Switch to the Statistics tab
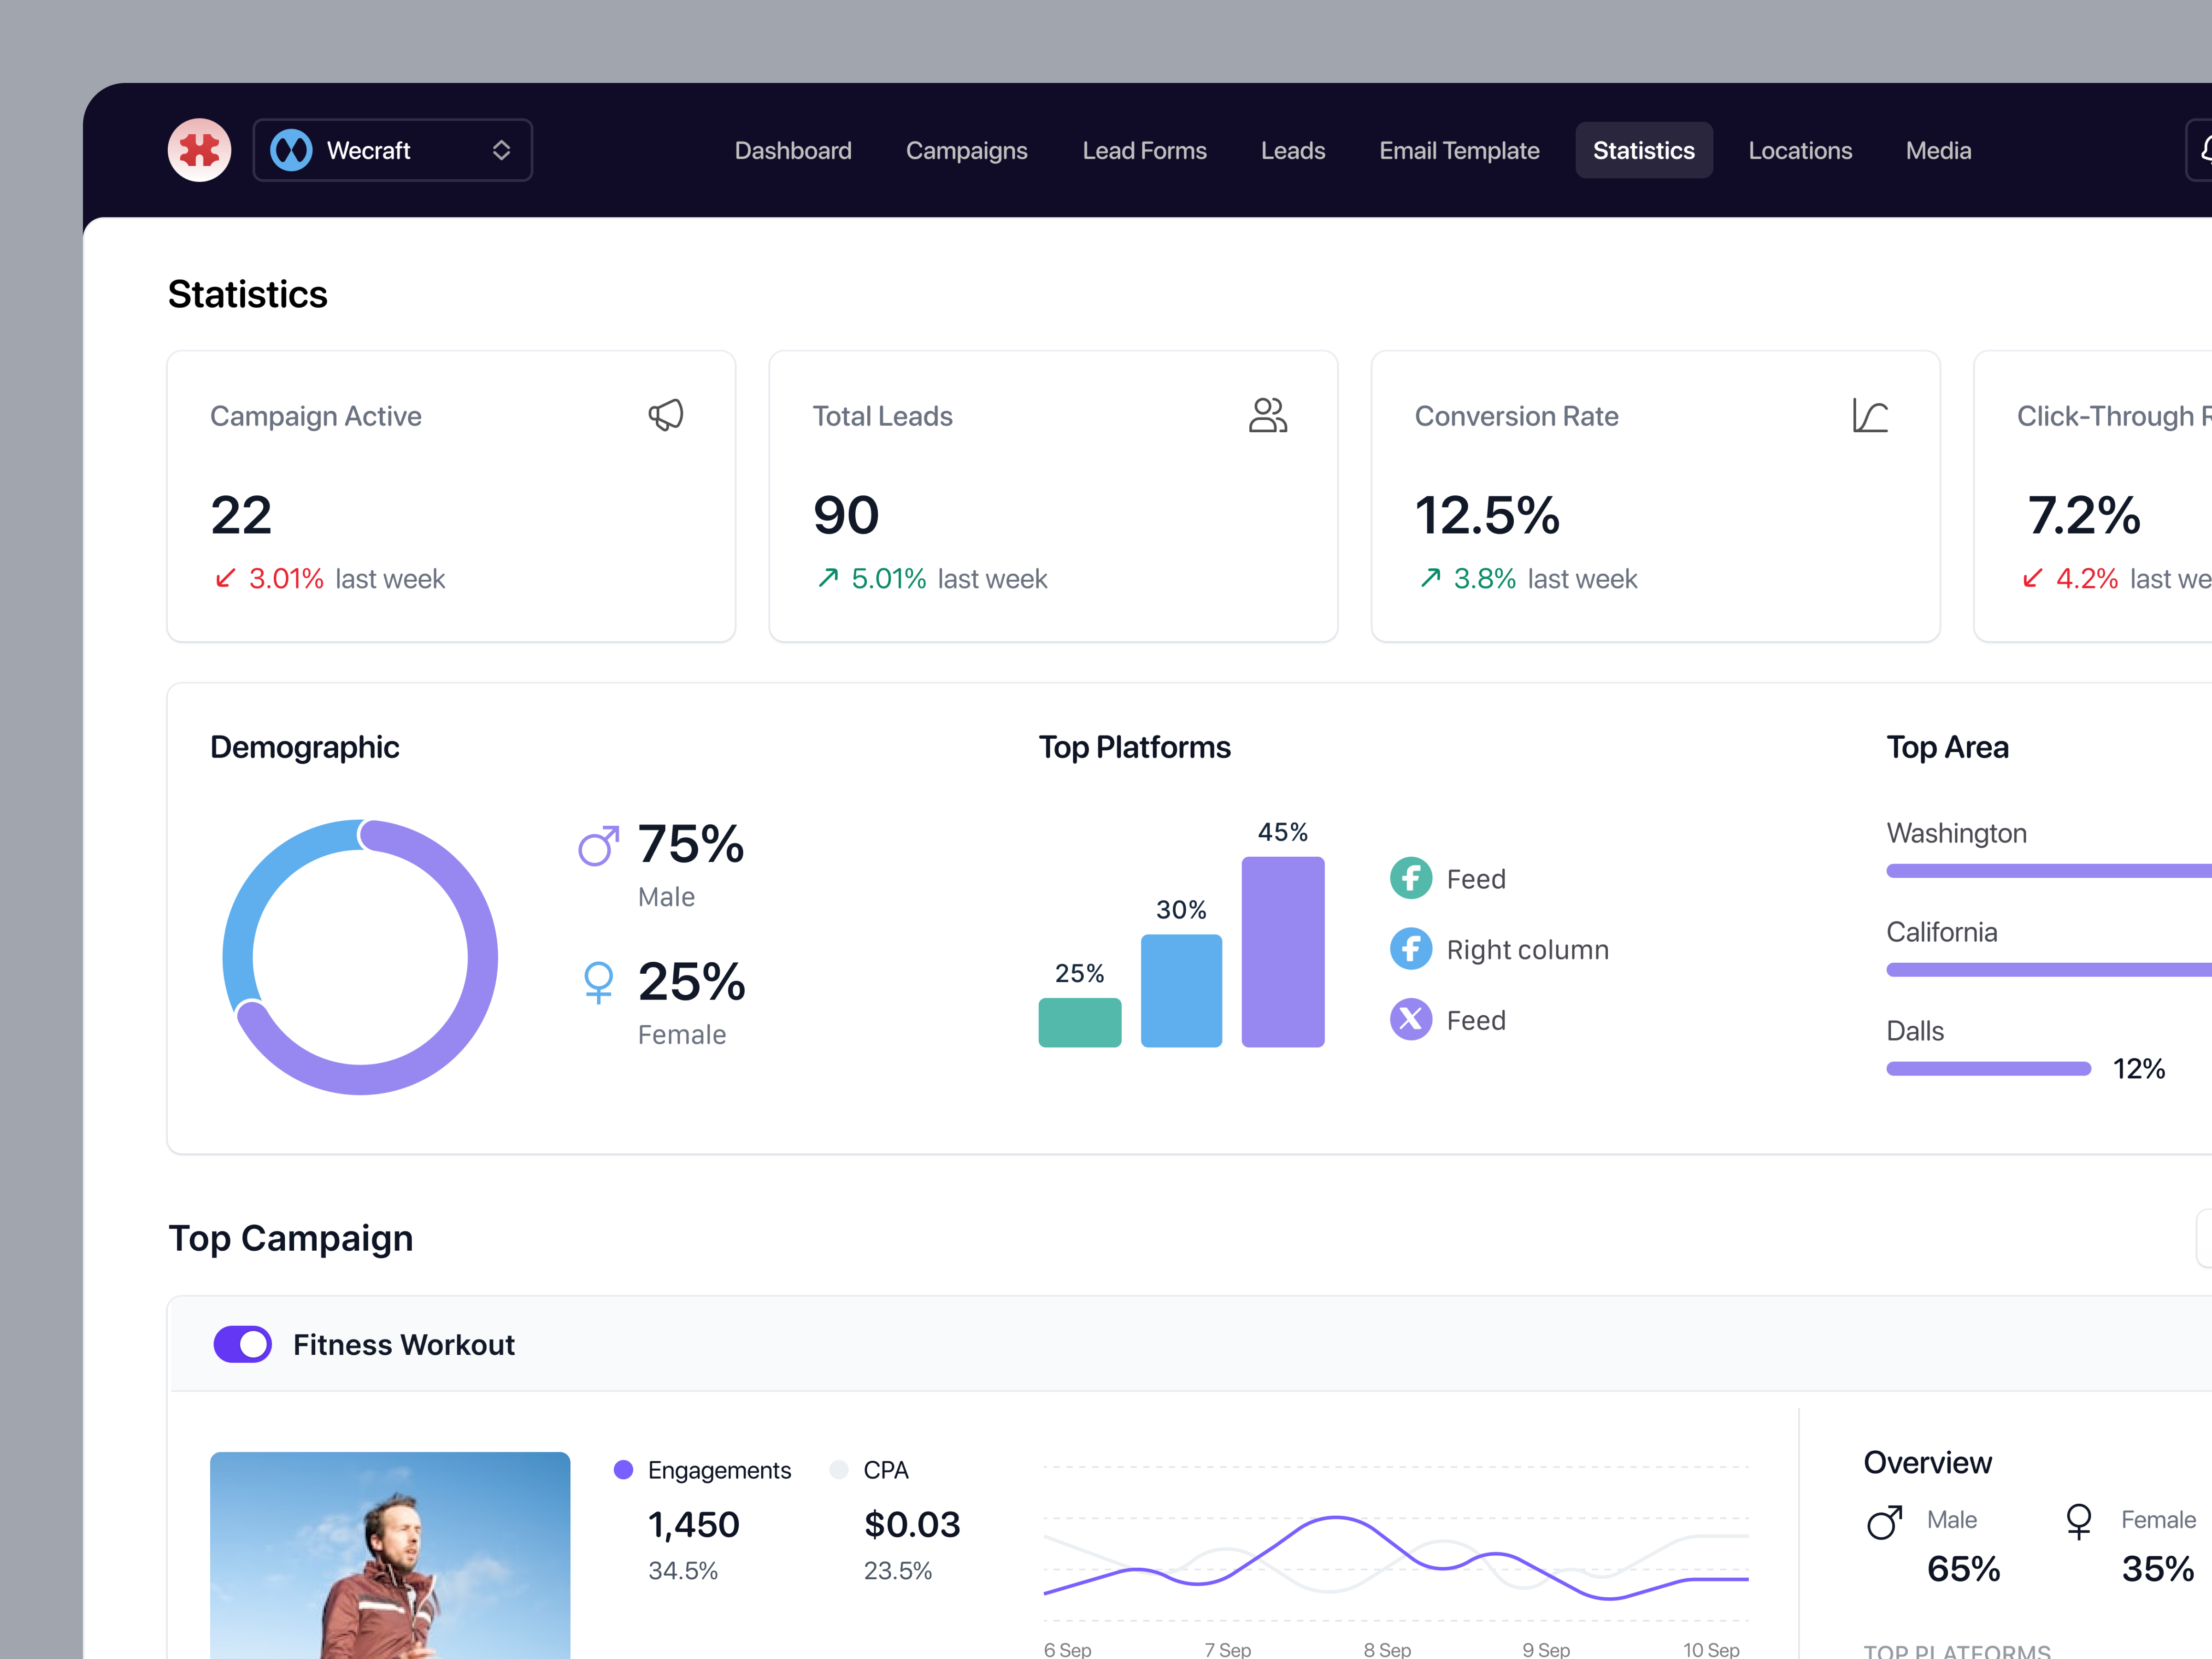This screenshot has height=1659, width=2212. [x=1644, y=150]
